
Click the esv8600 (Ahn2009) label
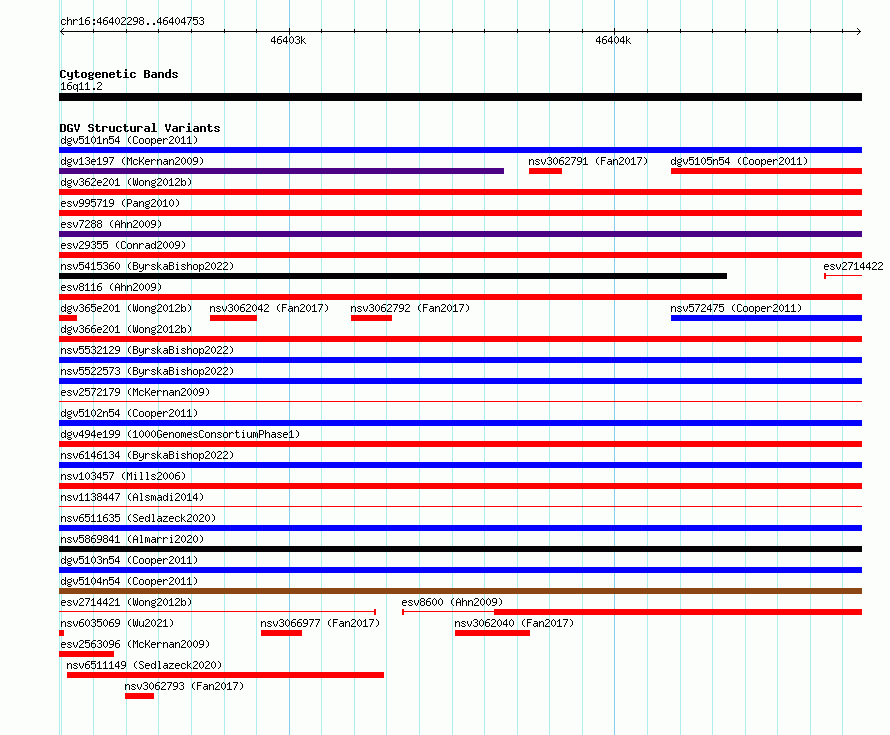pos(452,602)
